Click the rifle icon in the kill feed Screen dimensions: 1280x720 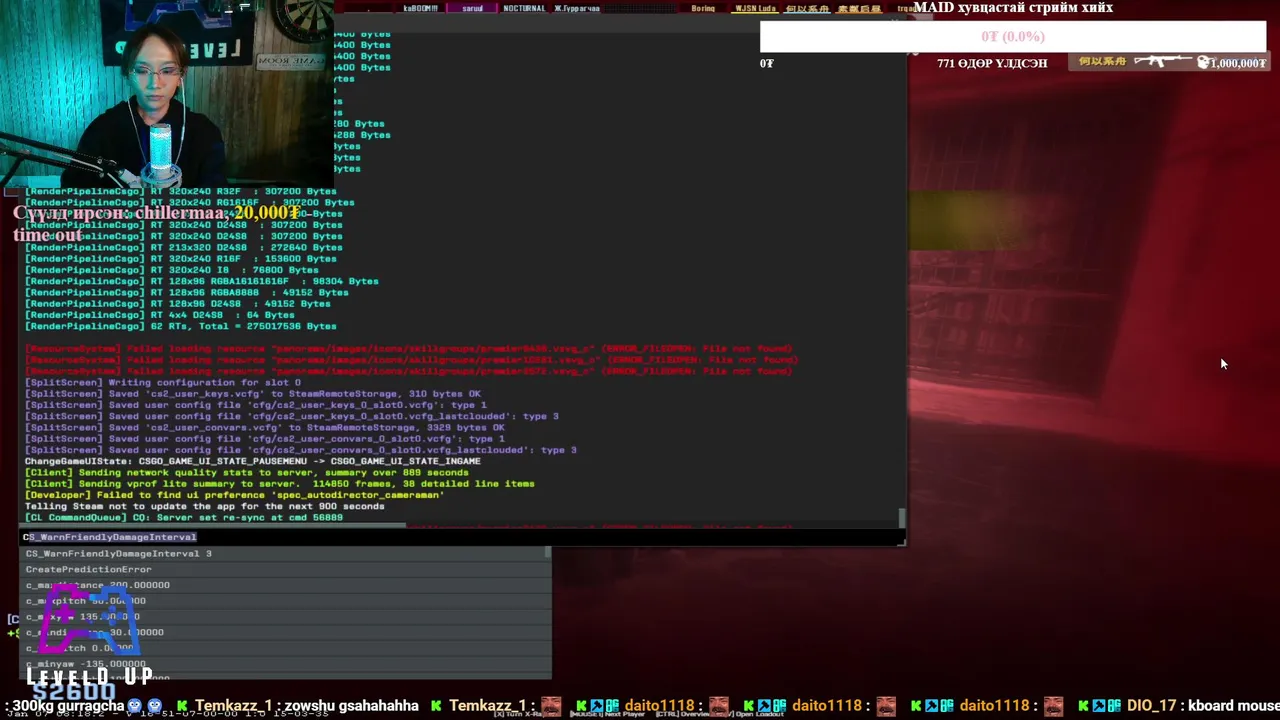1161,62
